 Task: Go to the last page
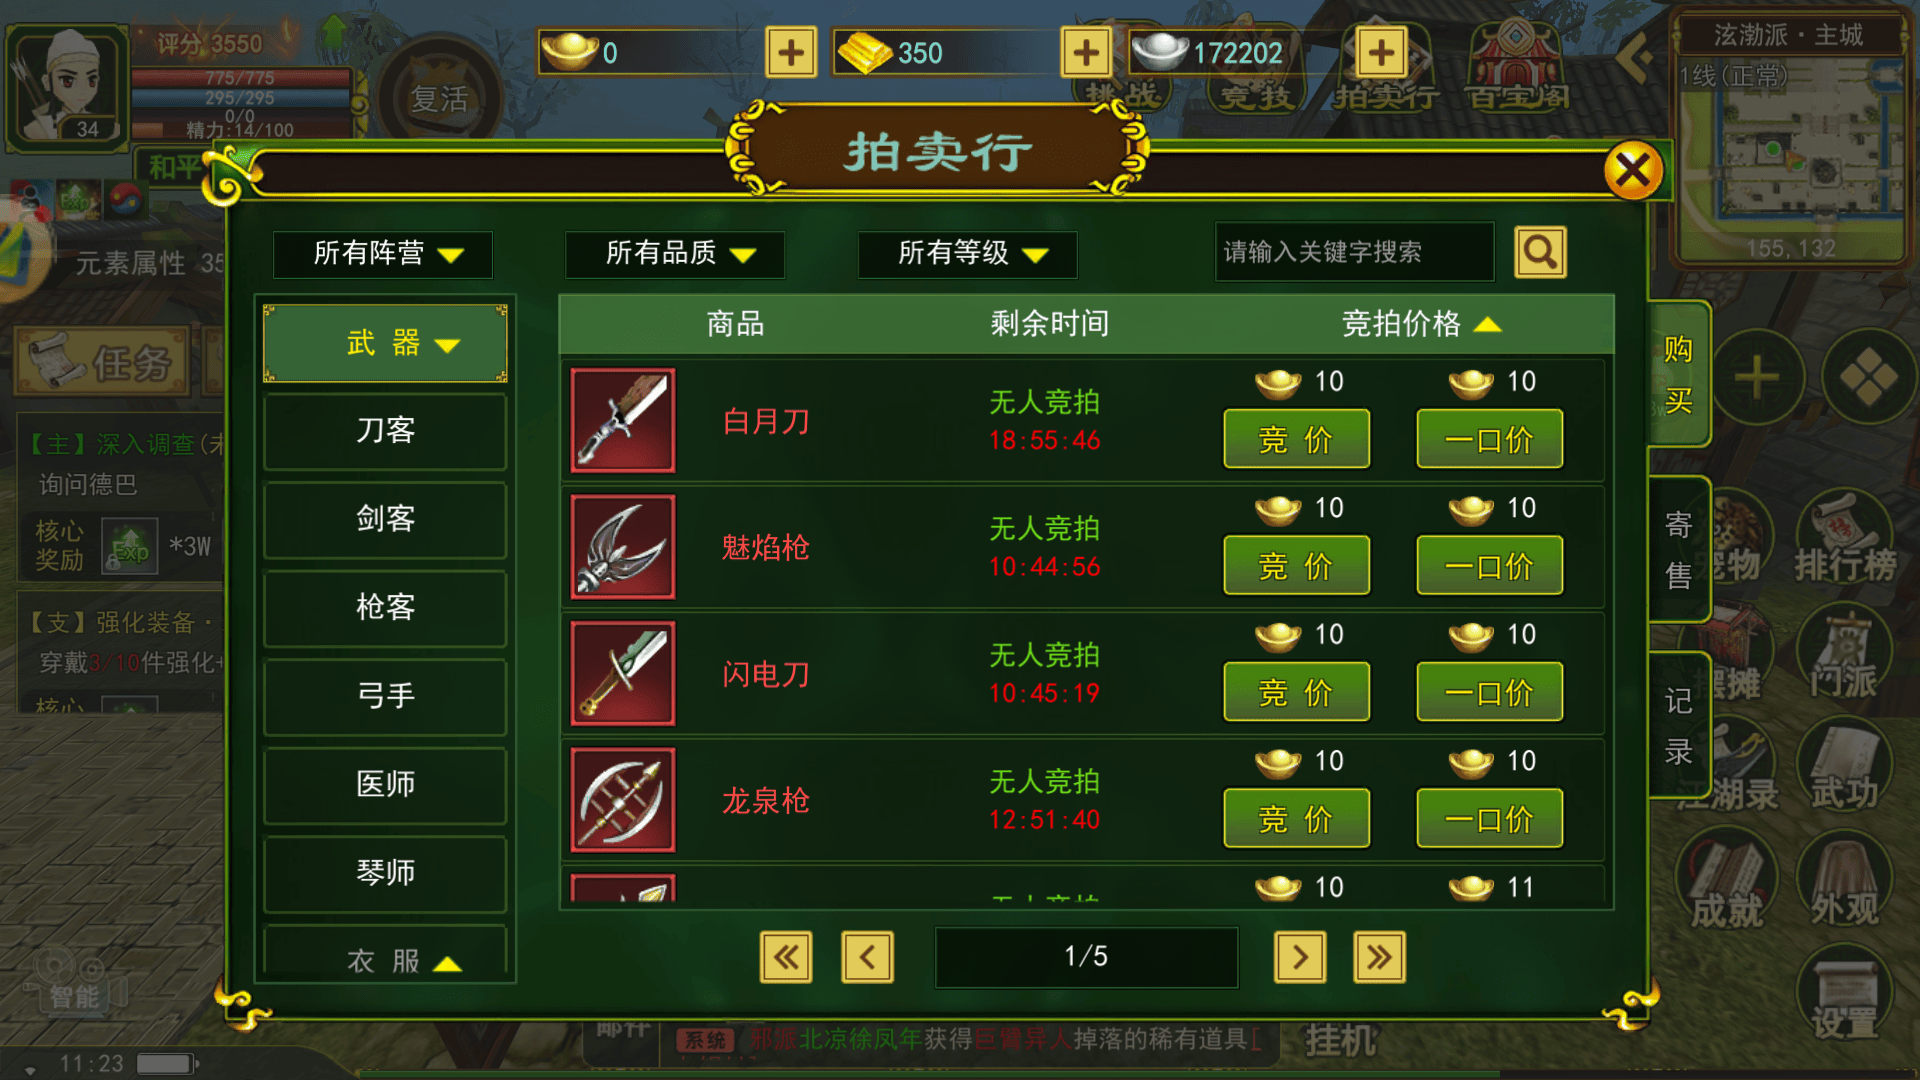tap(1379, 957)
